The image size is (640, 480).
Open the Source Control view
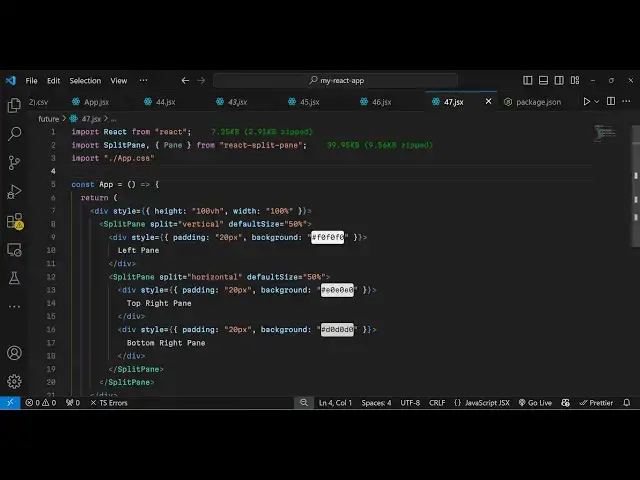pyautogui.click(x=14, y=162)
